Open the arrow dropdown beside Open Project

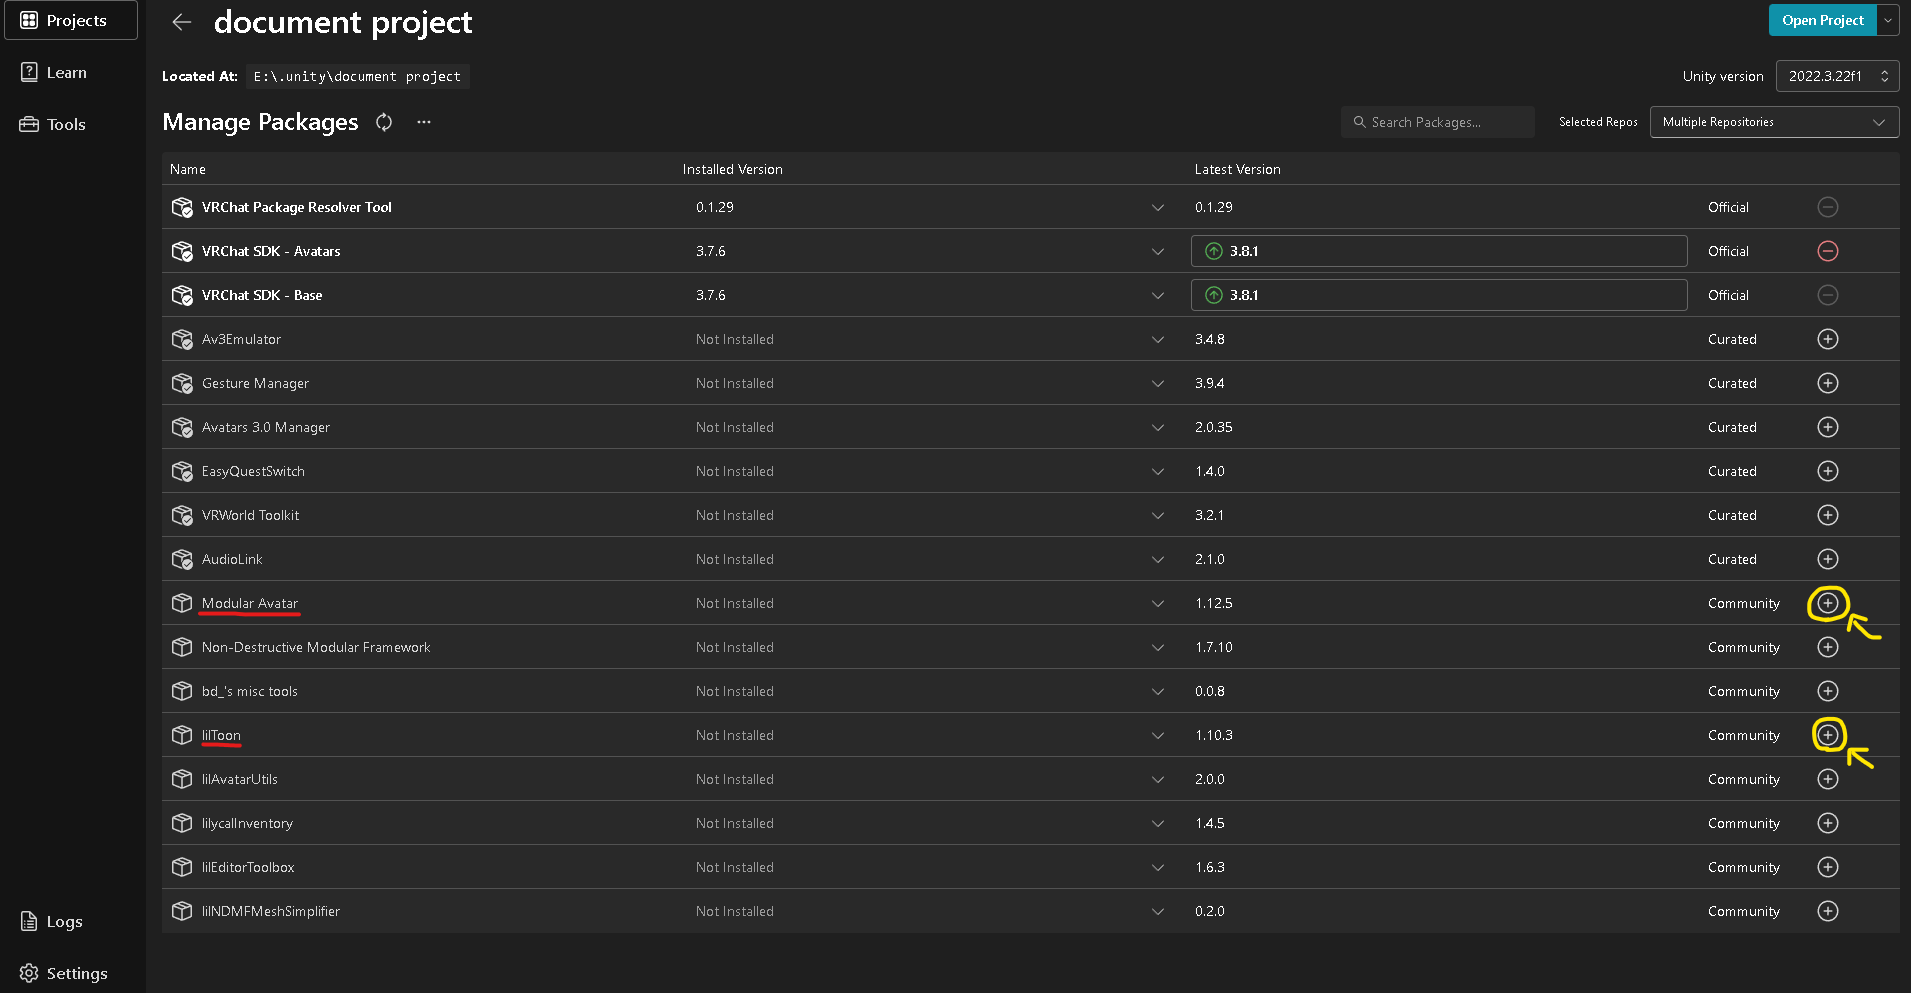coord(1888,20)
